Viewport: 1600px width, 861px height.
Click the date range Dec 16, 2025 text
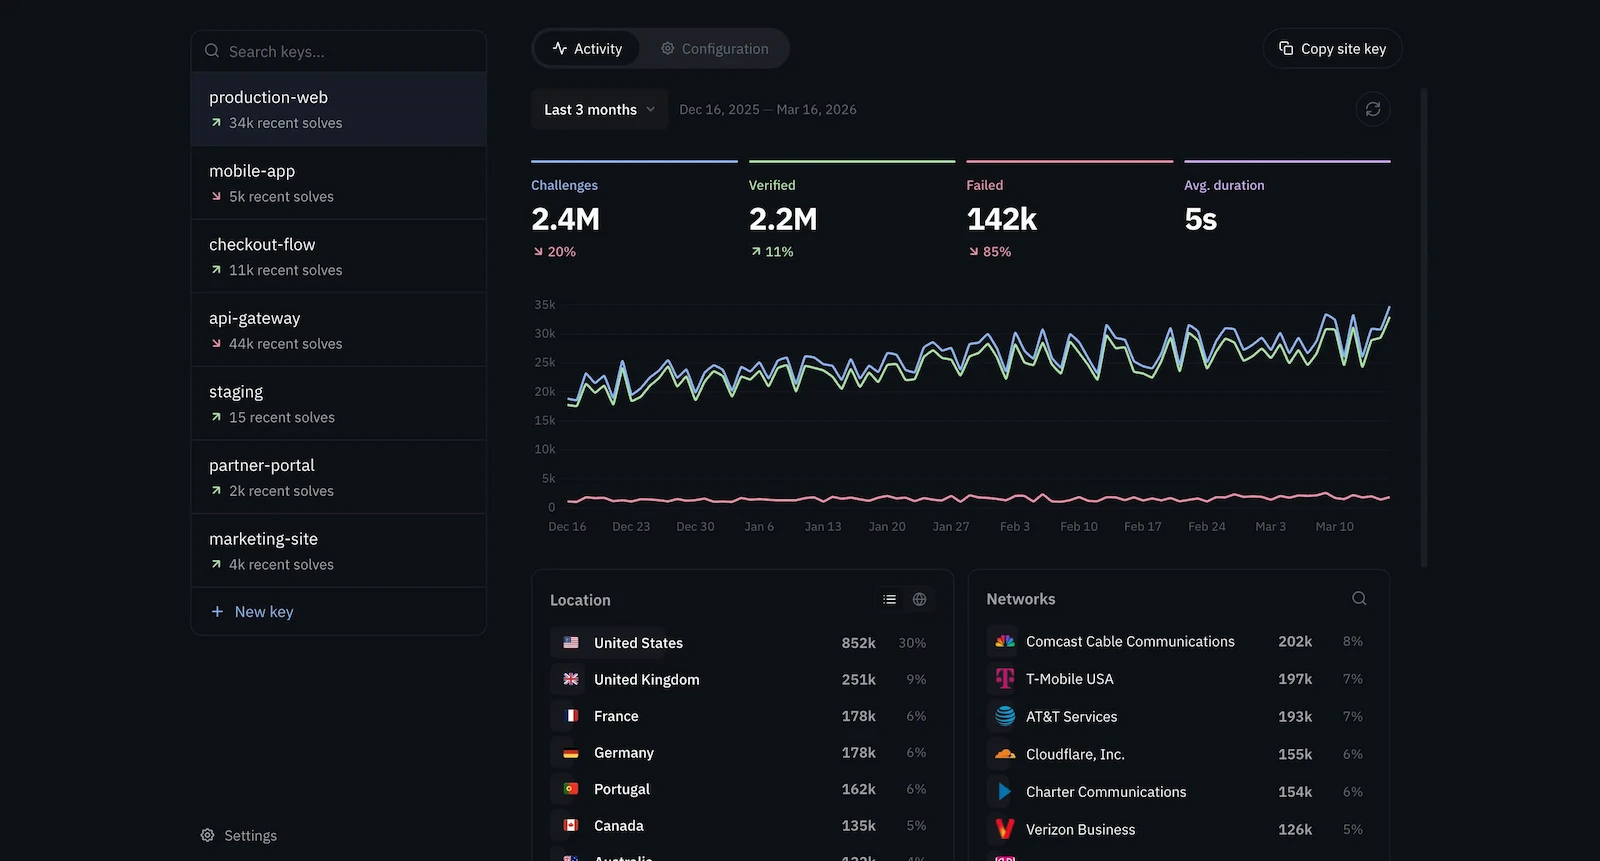[x=719, y=109]
